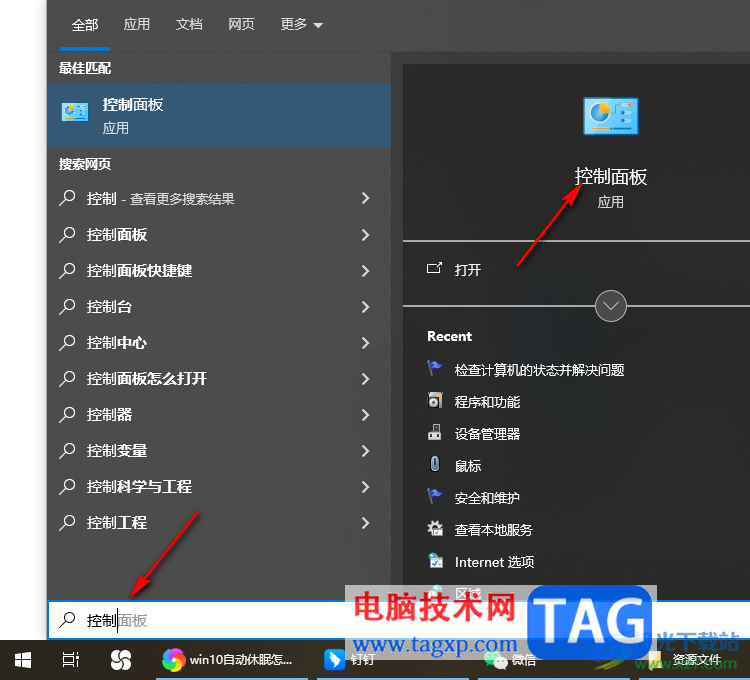
Task: Switch to the 文档 tab
Action: point(189,24)
